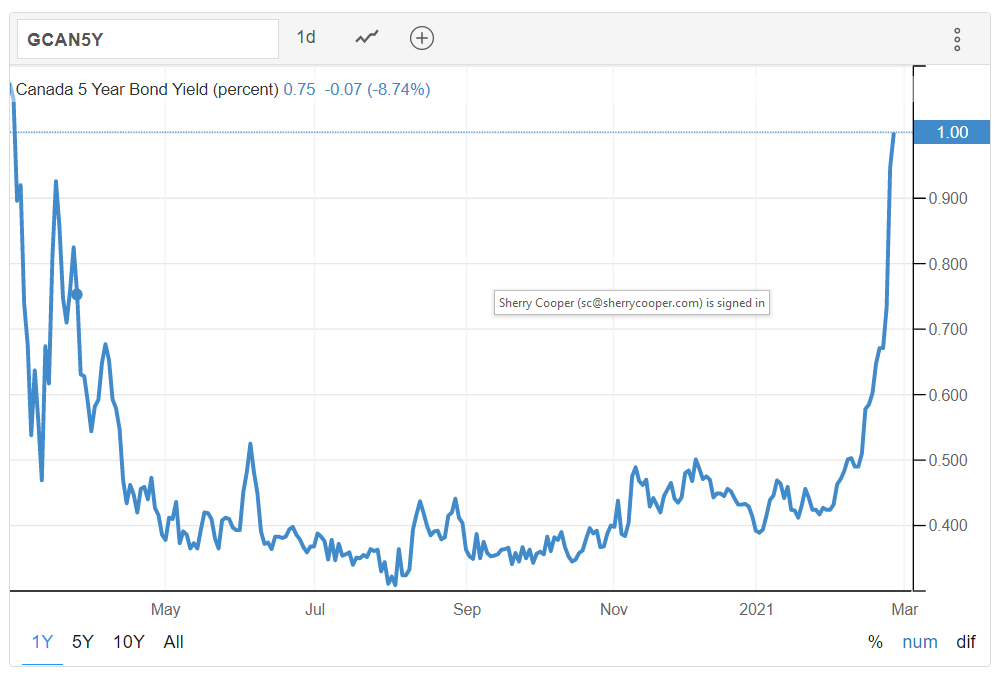Viewport: 997px width, 675px height.
Task: Switch to the 10Y time range
Action: [x=129, y=642]
